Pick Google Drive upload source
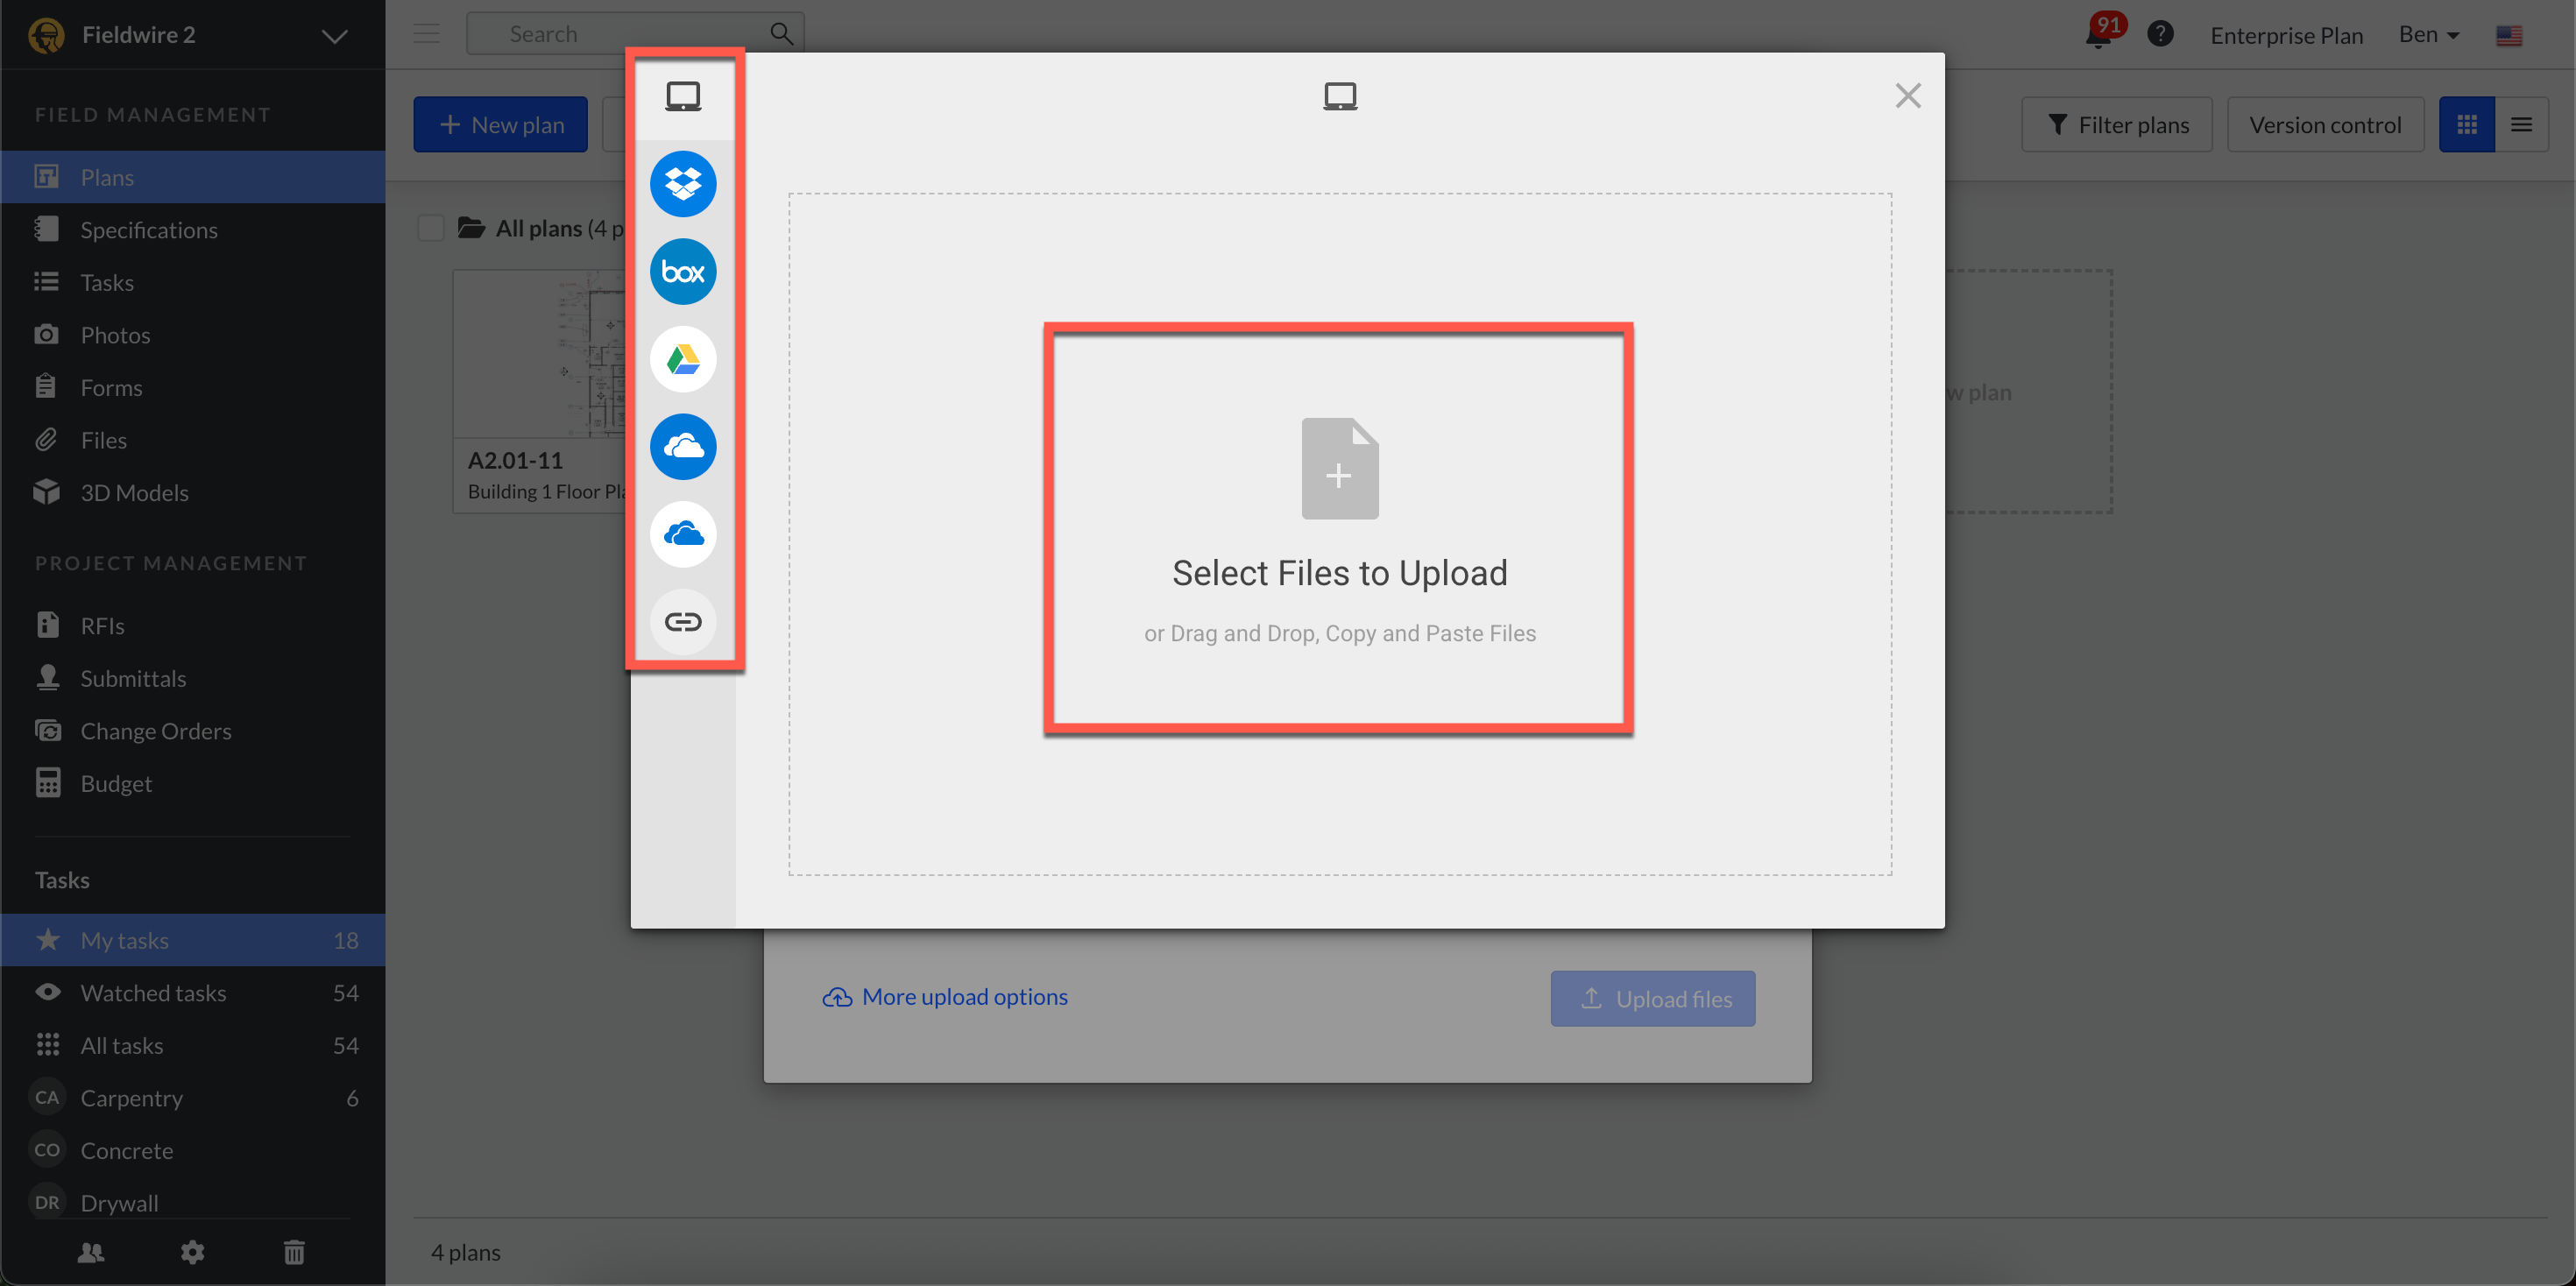This screenshot has height=1286, width=2576. pos(683,359)
